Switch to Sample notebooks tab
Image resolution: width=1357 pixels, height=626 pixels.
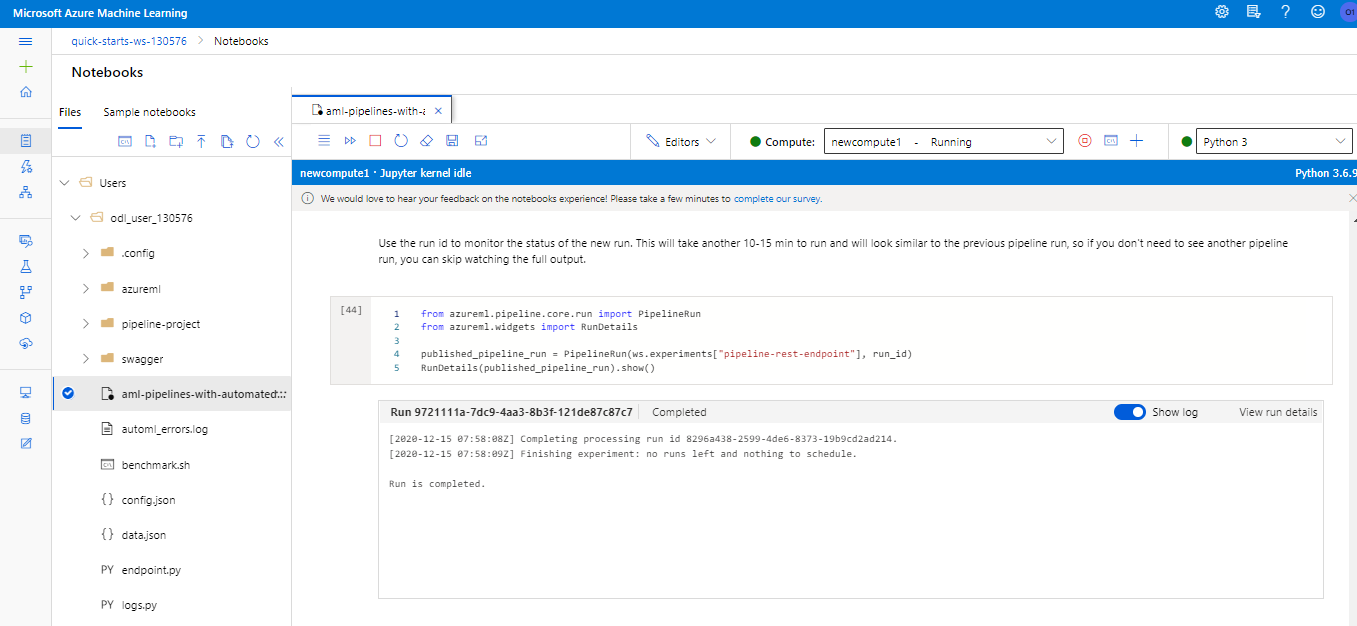(x=150, y=112)
